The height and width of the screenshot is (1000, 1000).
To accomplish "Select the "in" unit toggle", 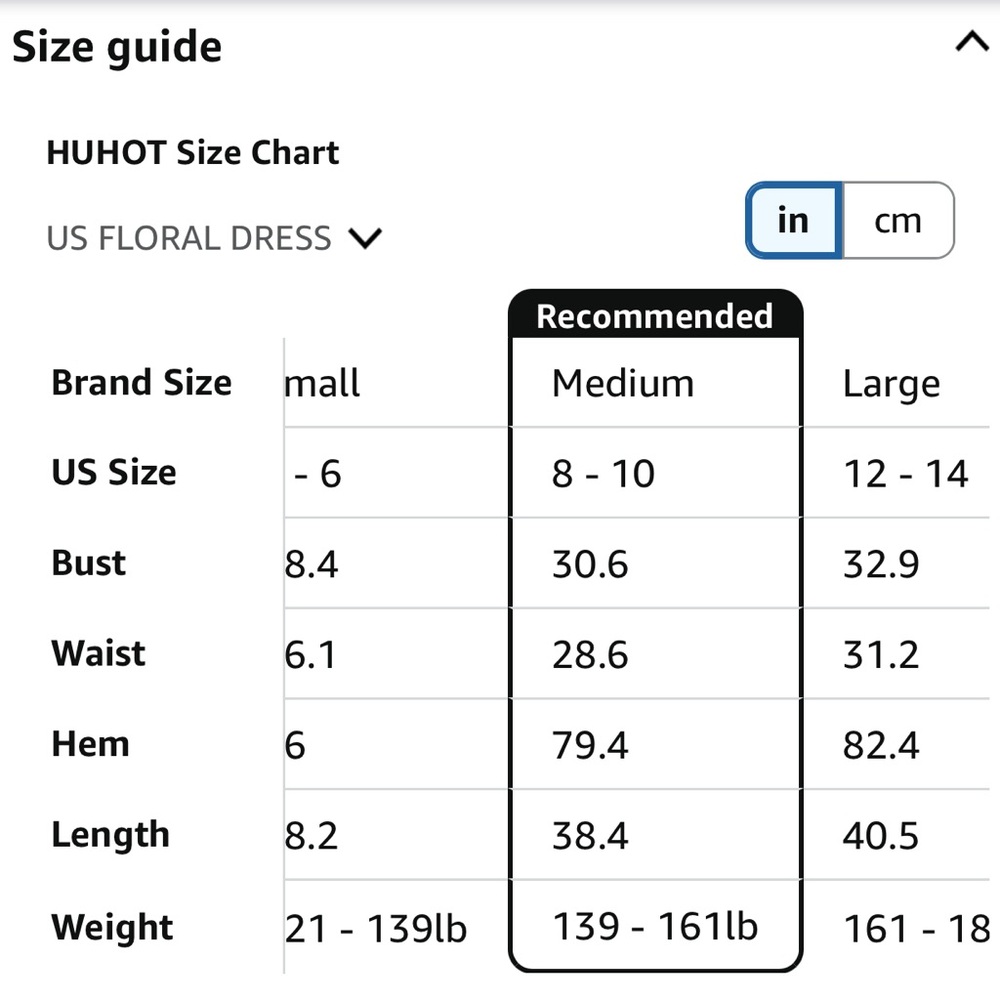I will click(794, 220).
